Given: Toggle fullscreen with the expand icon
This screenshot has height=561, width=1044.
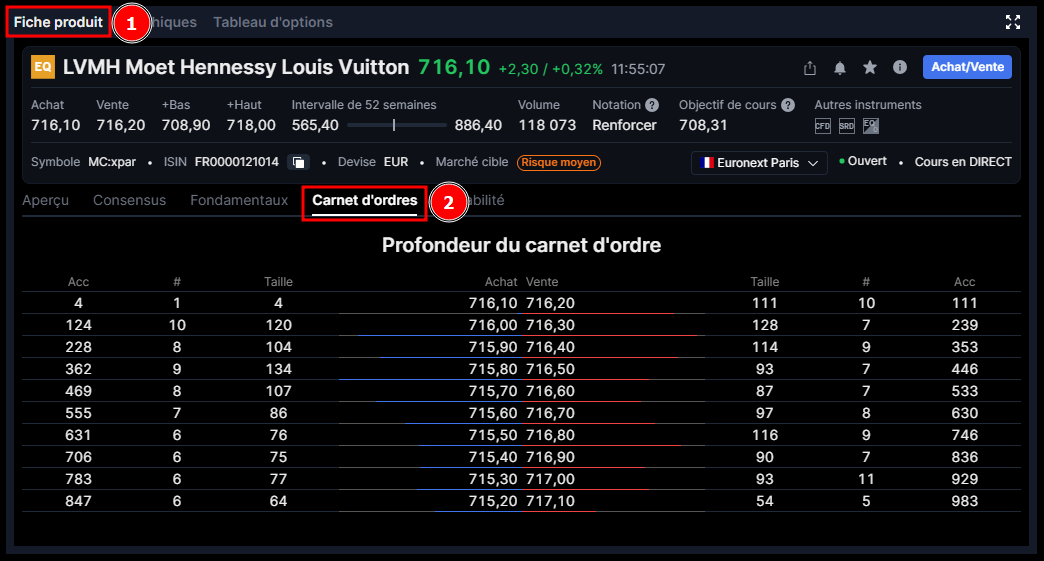Looking at the screenshot, I should pos(1013,22).
